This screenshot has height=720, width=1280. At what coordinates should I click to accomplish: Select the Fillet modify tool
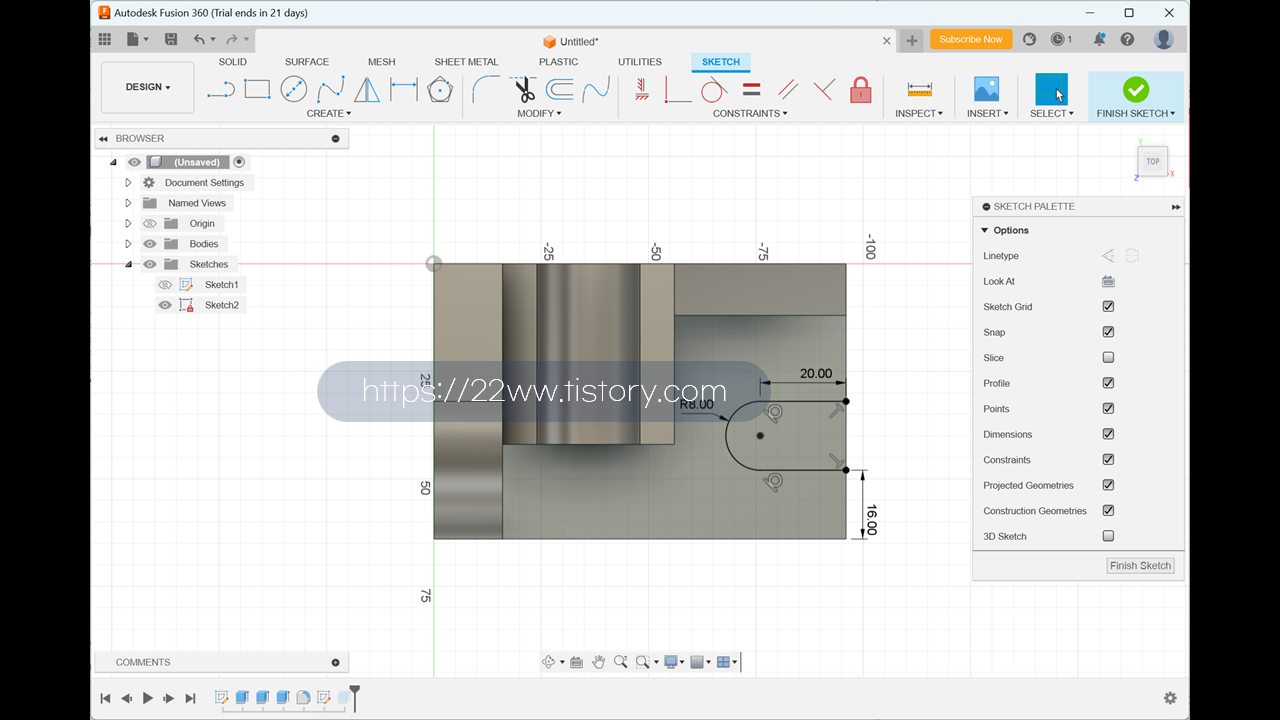(486, 89)
